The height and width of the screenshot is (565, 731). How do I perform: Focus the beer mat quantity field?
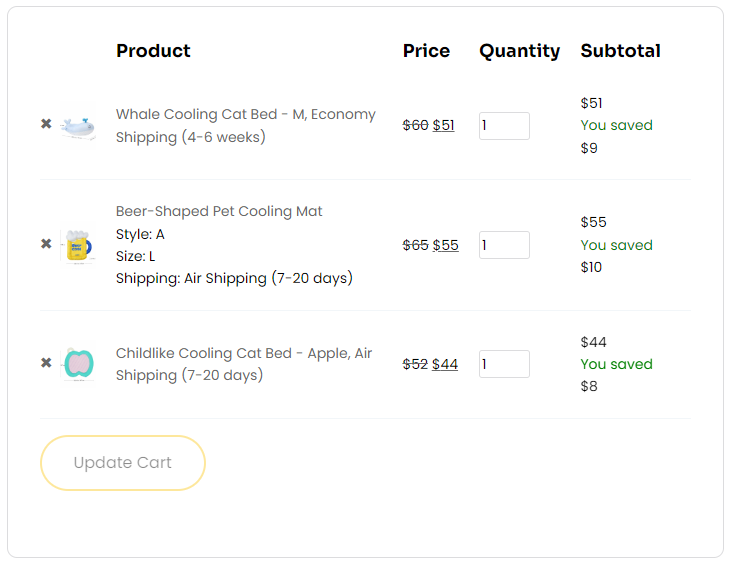coord(504,245)
